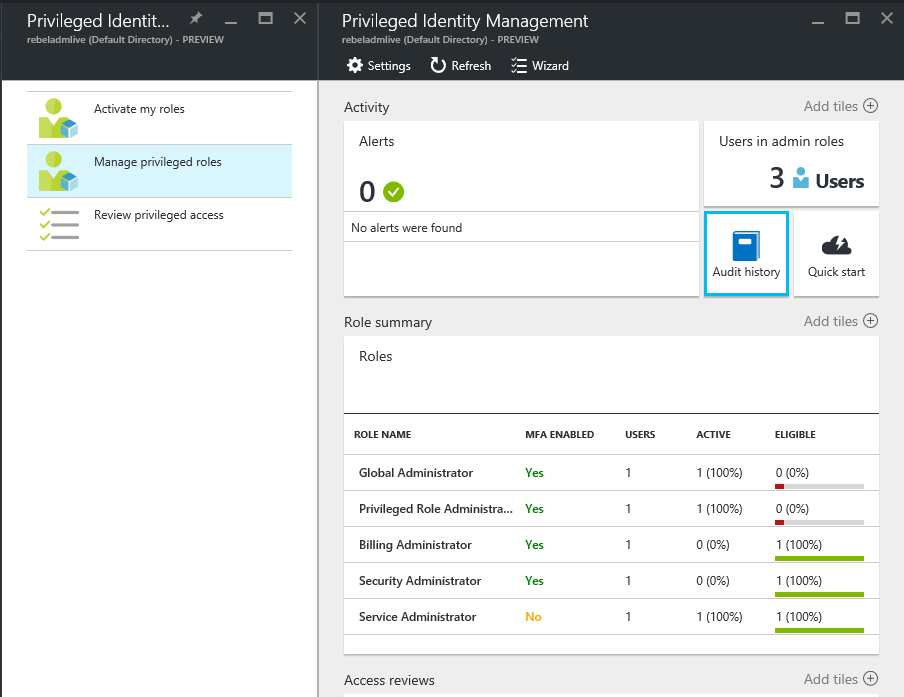
Task: Open Settings in the PIM toolbar
Action: (378, 66)
